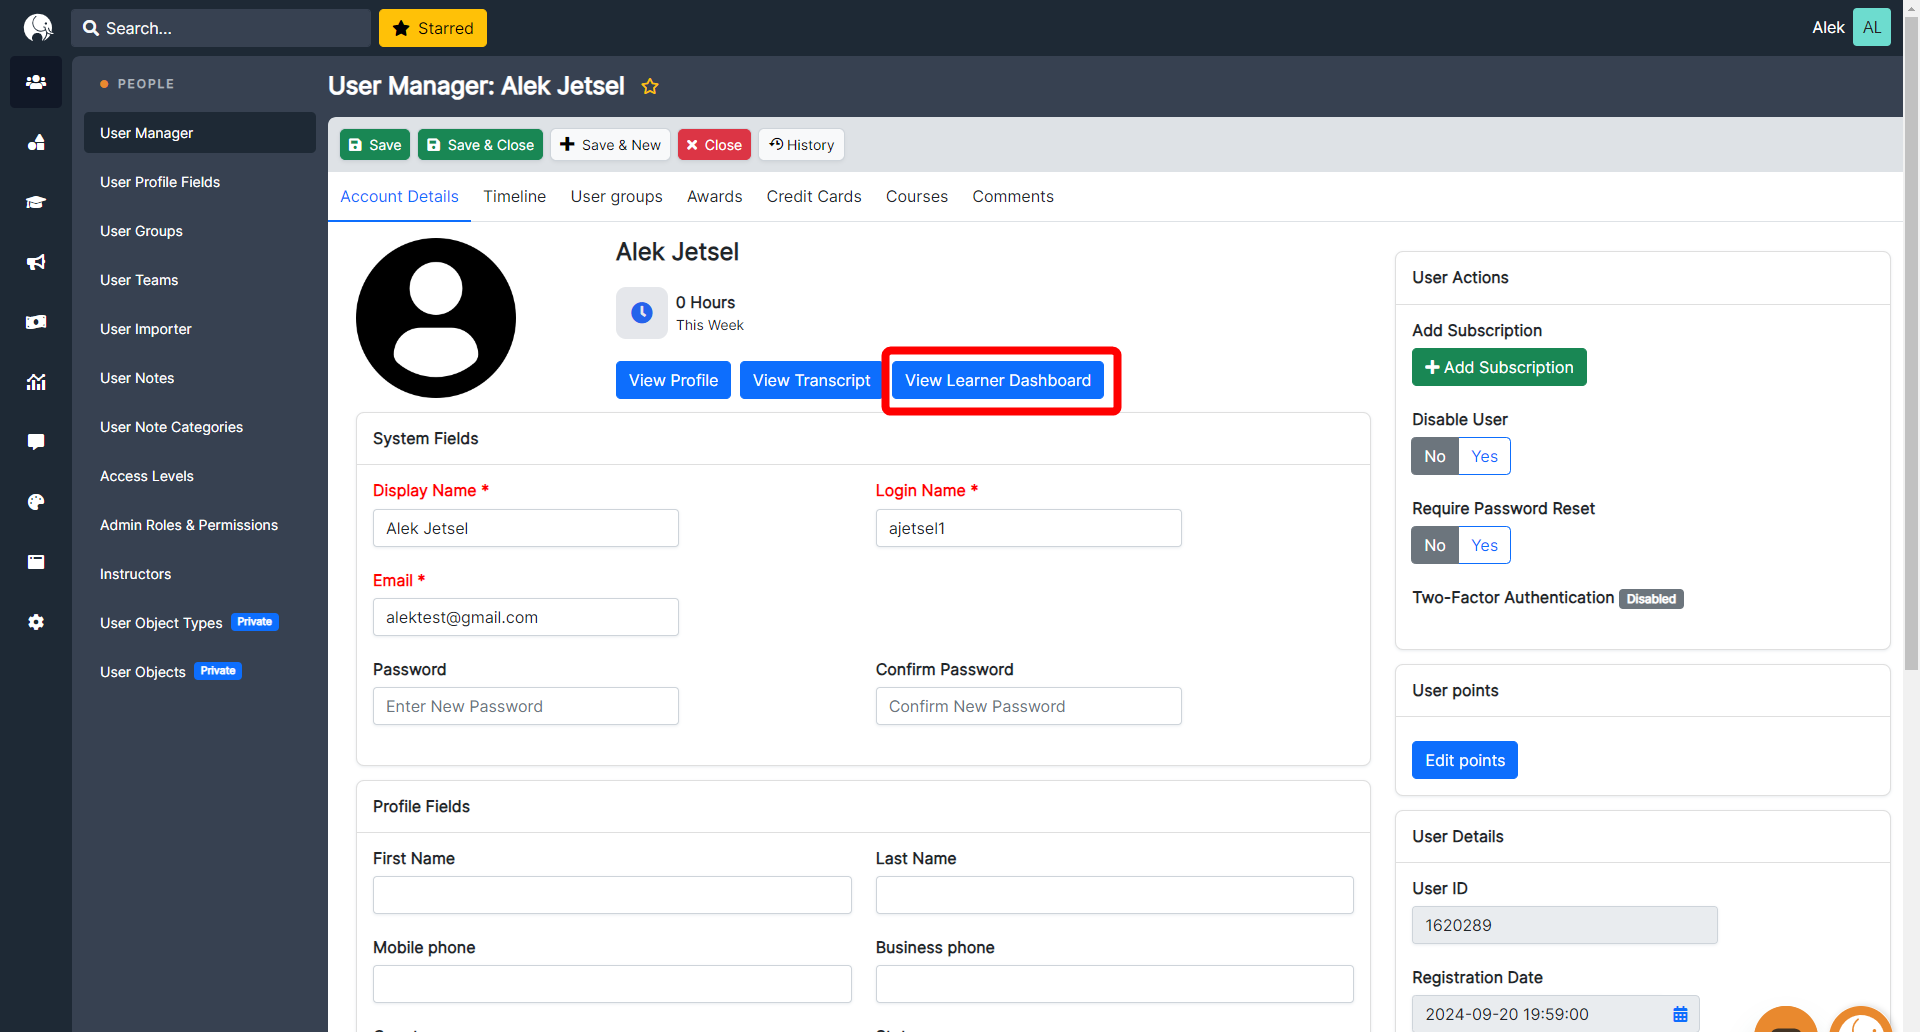1920x1032 pixels.
Task: Open the Awards tab
Action: click(715, 196)
